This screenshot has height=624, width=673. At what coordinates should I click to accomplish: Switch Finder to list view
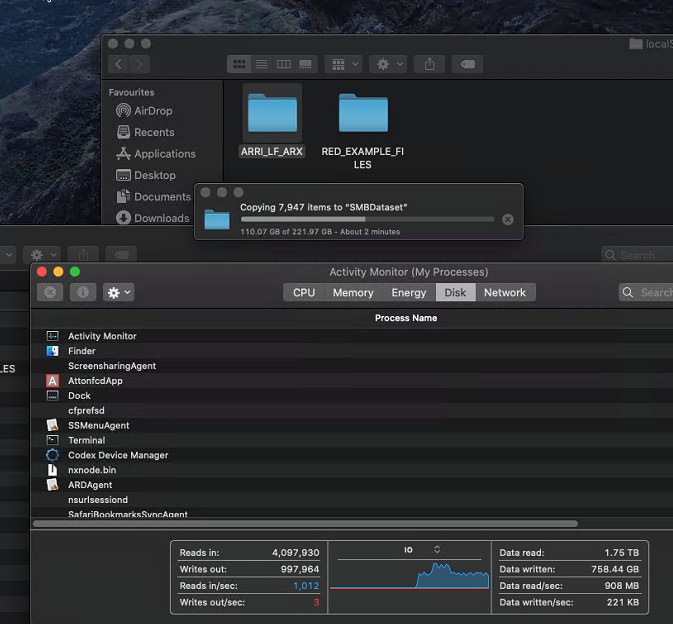pyautogui.click(x=261, y=64)
